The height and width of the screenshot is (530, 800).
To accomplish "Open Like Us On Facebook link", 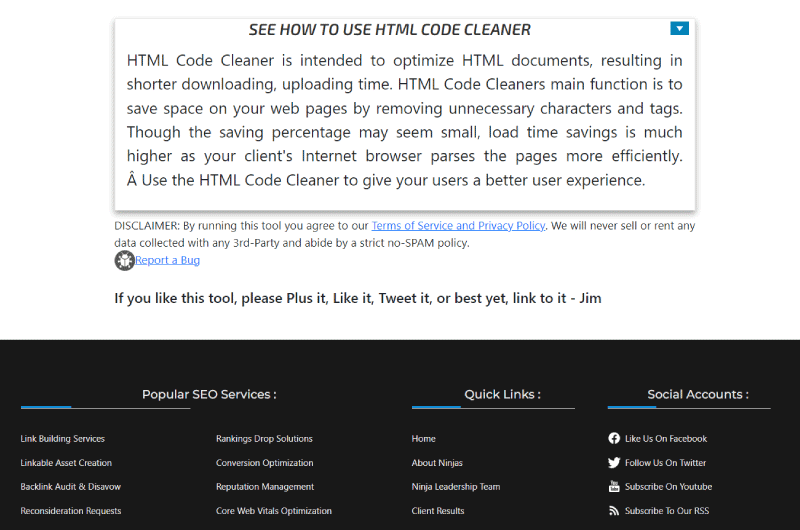I will (x=666, y=439).
